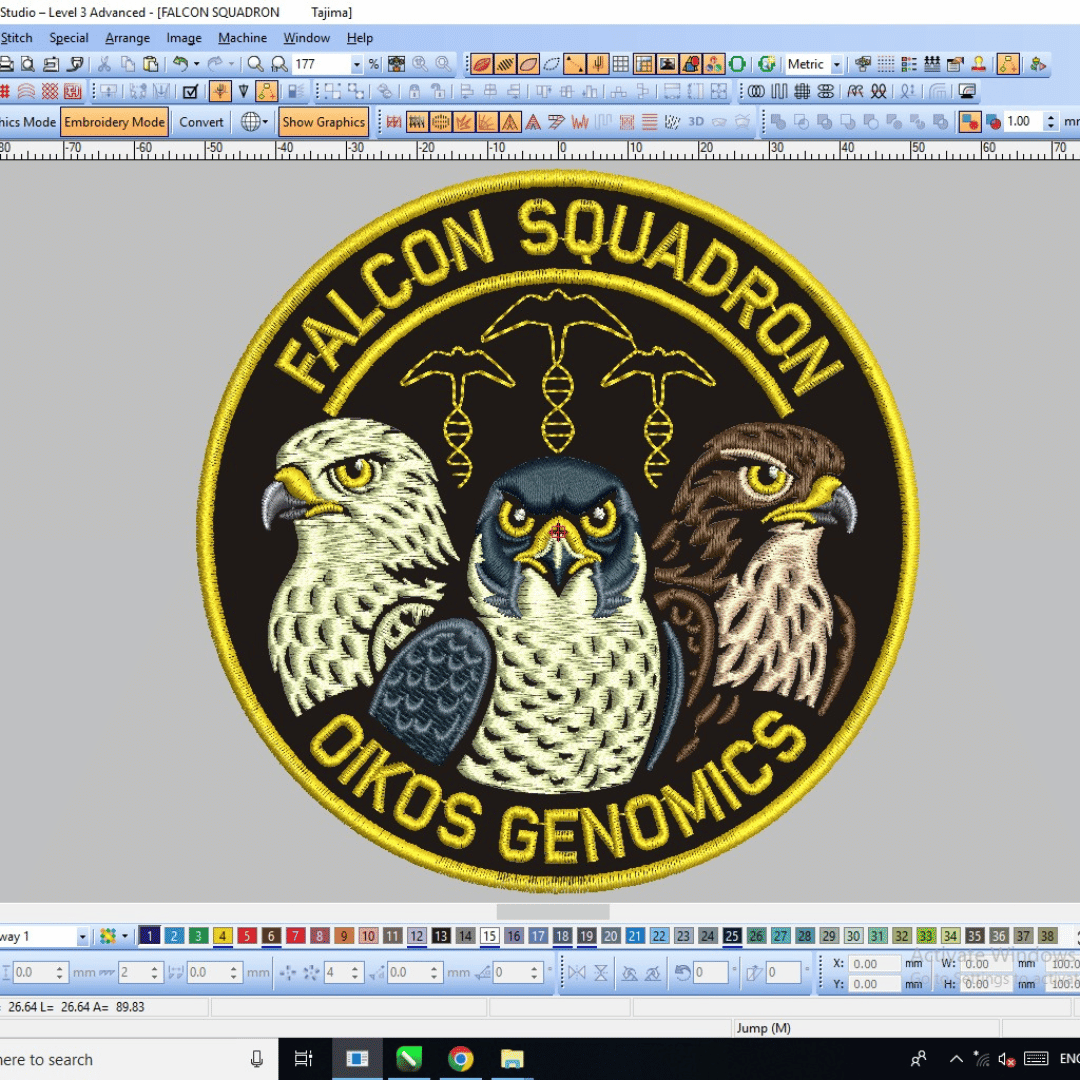The width and height of the screenshot is (1080, 1080).
Task: Toggle the Show Graphics button
Action: (x=323, y=122)
